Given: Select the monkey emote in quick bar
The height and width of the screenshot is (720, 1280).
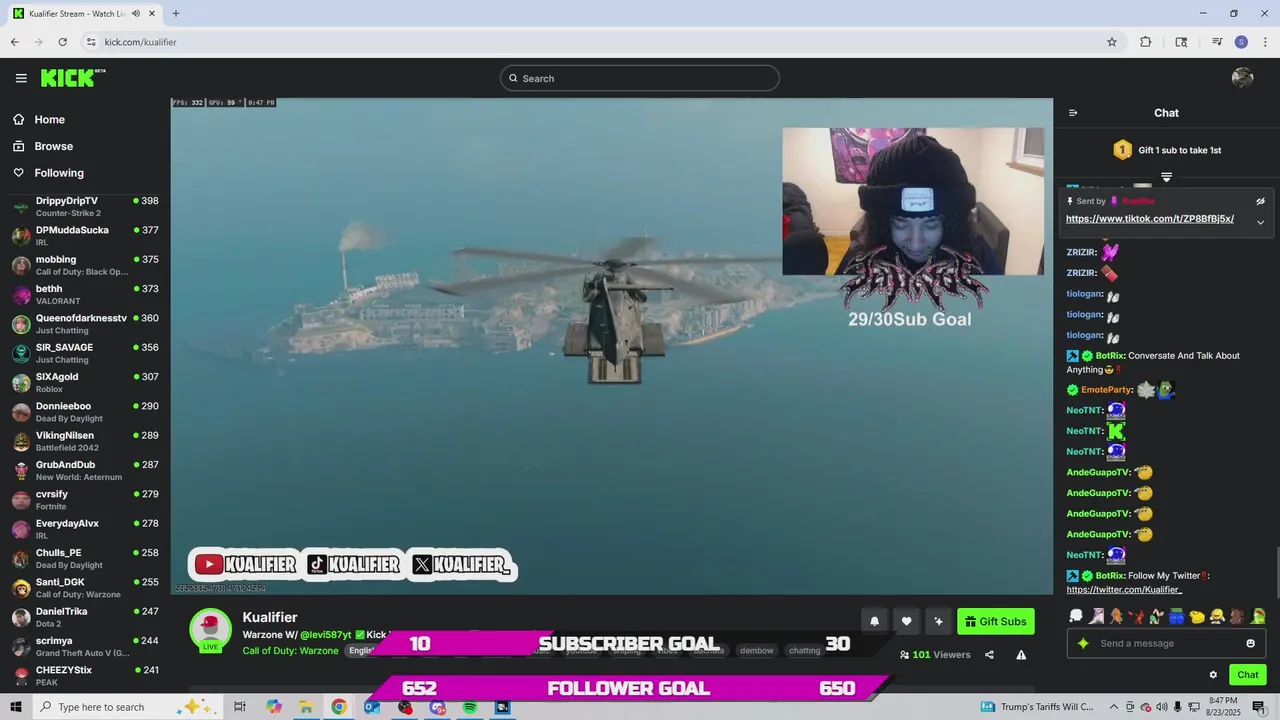Looking at the screenshot, I should click(x=1237, y=617).
